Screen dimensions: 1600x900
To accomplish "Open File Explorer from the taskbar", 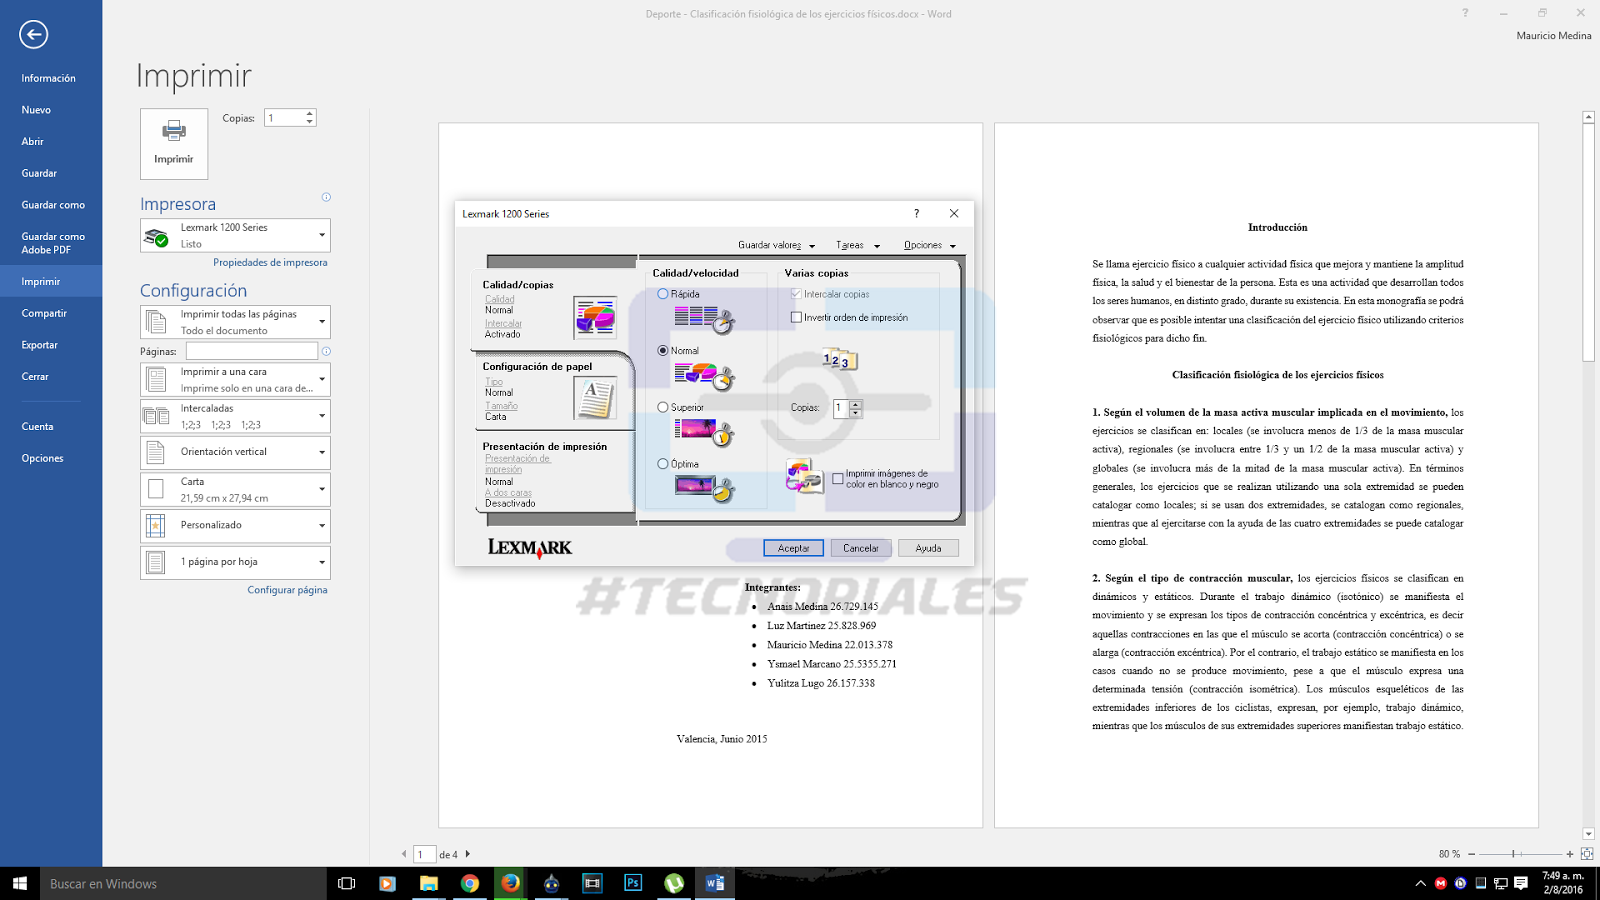I will (429, 884).
